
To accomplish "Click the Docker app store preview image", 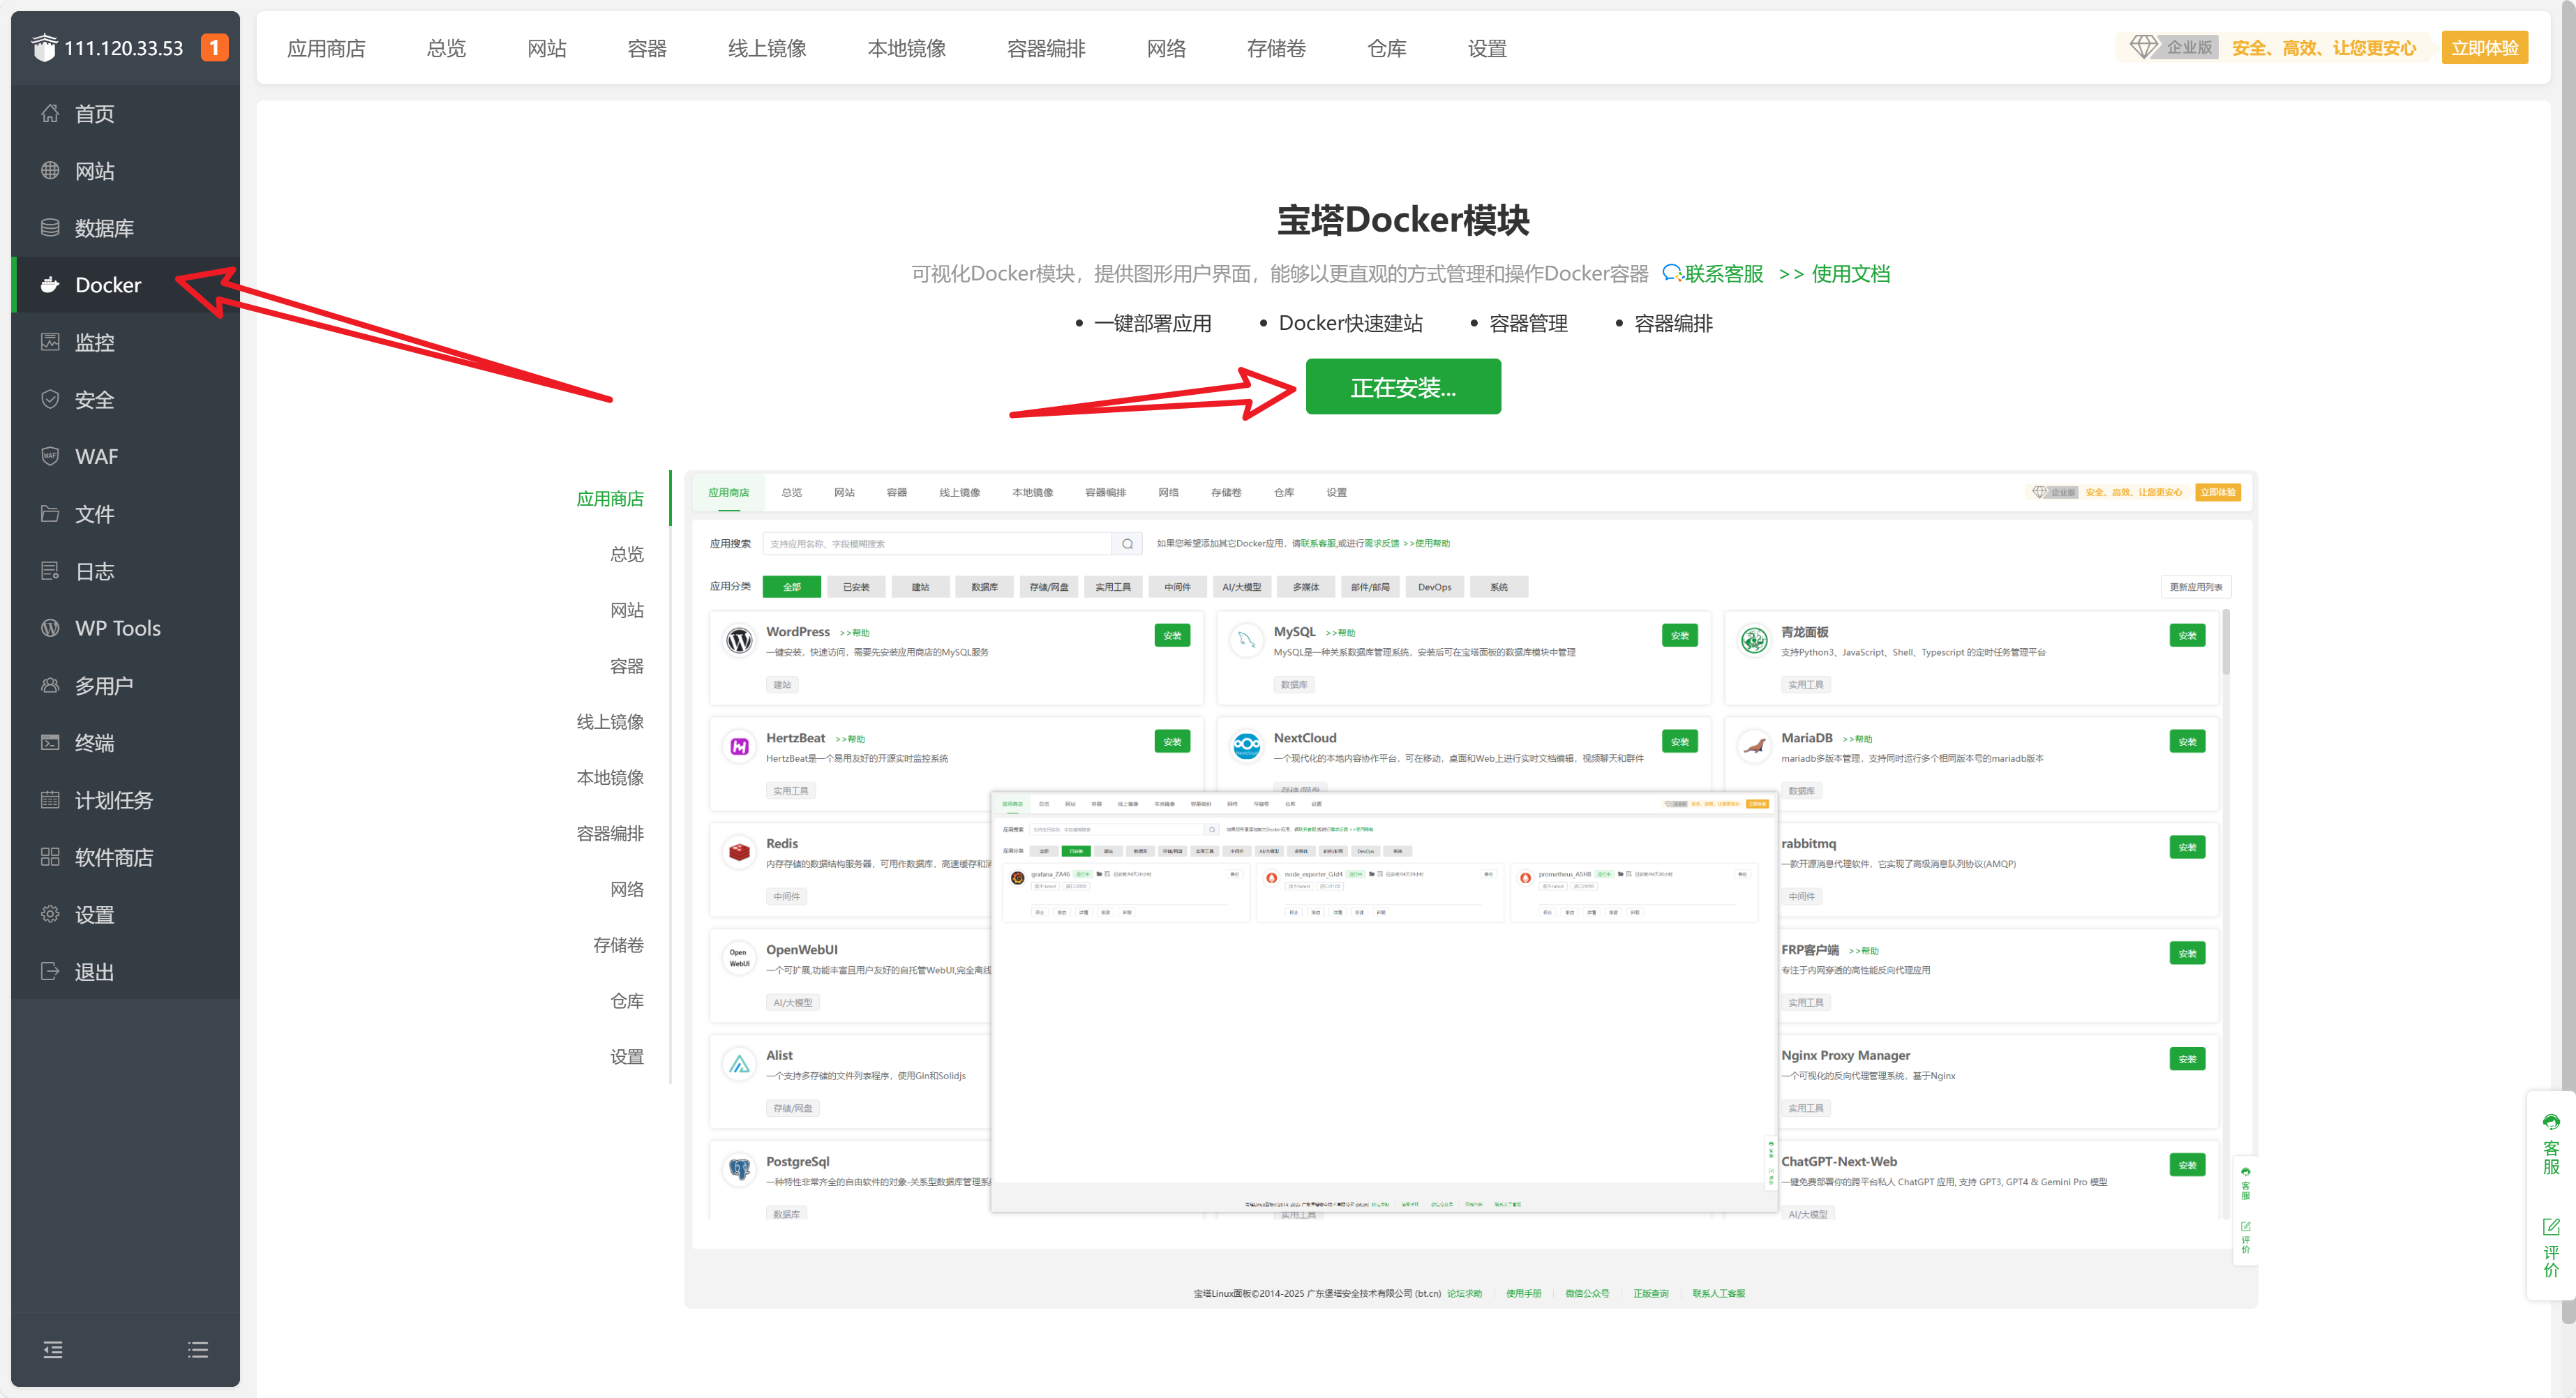I will pyautogui.click(x=1471, y=890).
